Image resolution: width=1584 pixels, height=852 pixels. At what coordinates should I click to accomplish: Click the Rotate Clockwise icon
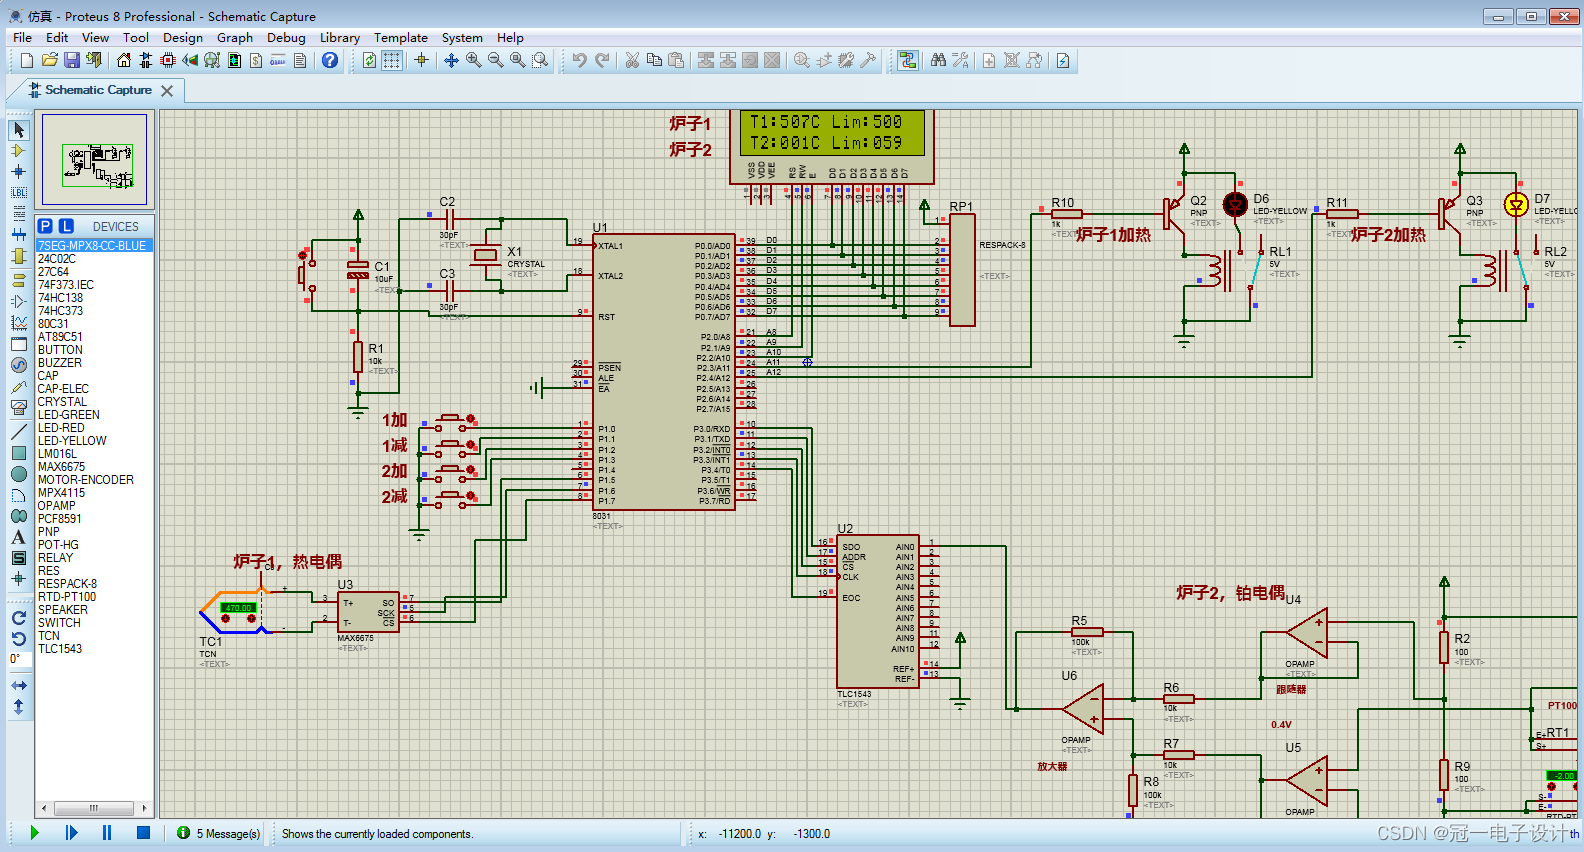click(x=18, y=618)
